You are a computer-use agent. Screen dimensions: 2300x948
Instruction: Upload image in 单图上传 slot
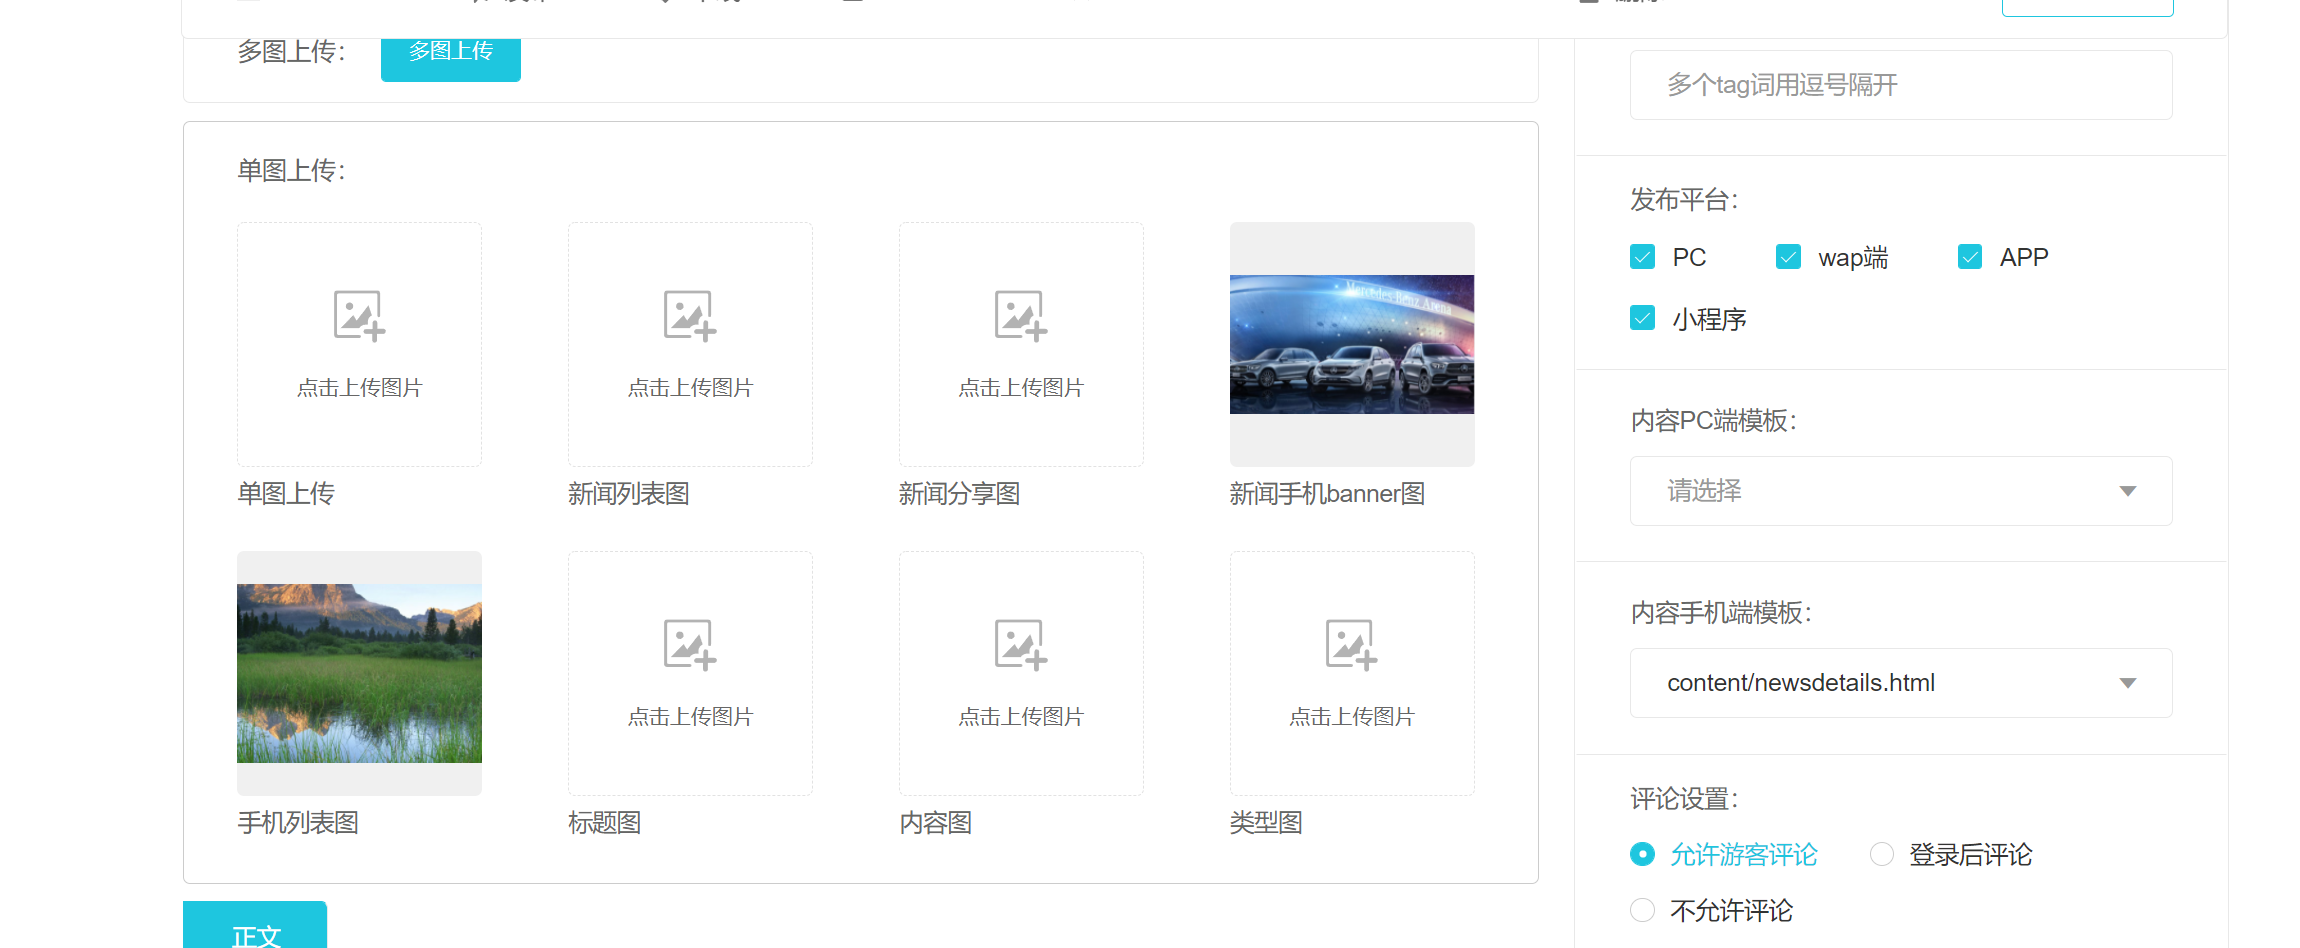click(359, 344)
